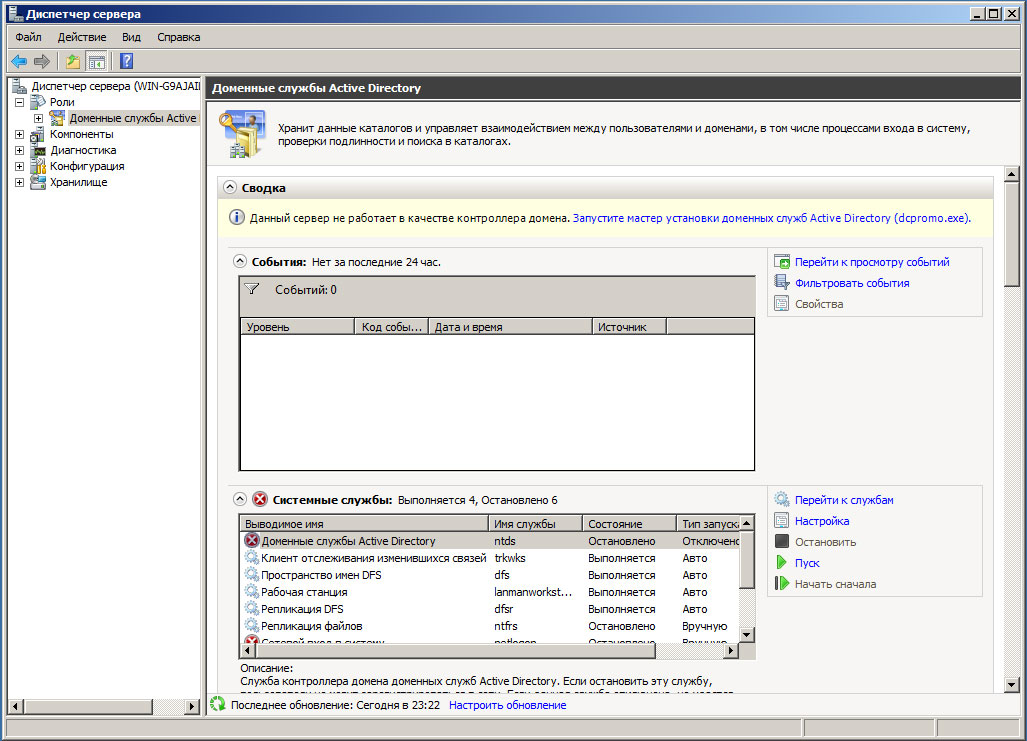
Task: Collapse the Сводка section
Action: pyautogui.click(x=230, y=187)
